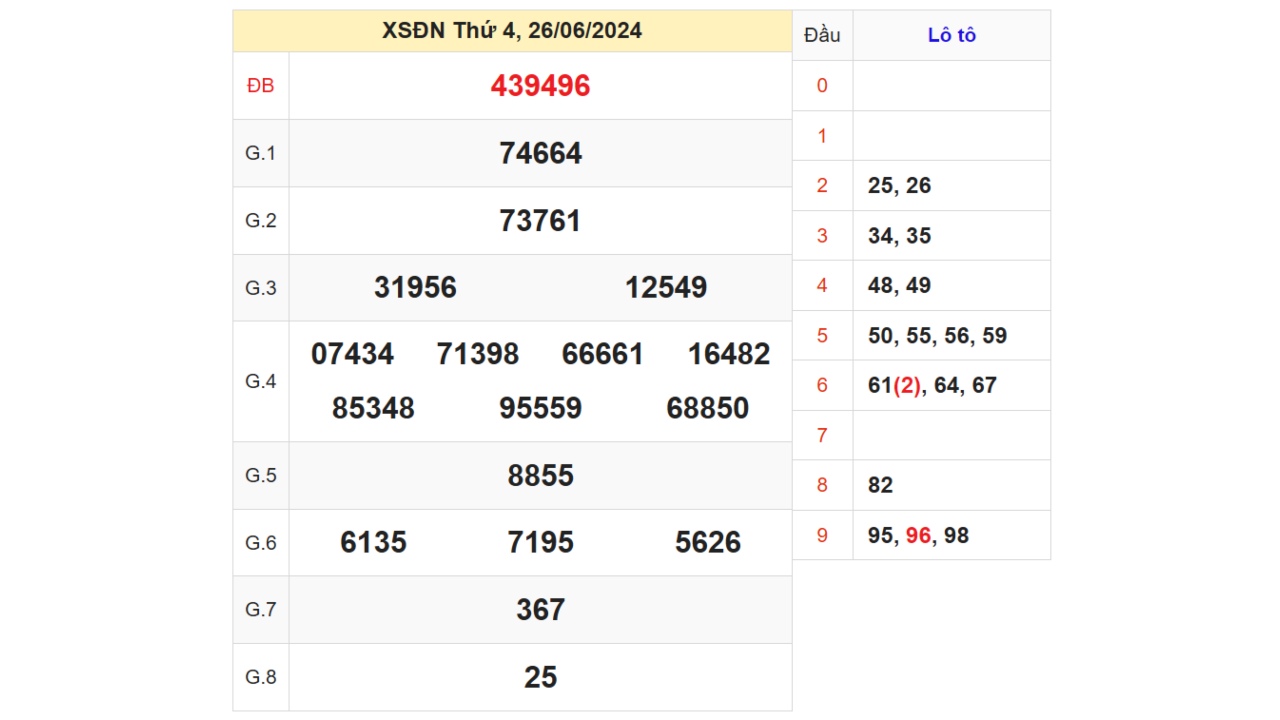Click the G.3 row label
This screenshot has height=720, width=1280.
point(261,288)
